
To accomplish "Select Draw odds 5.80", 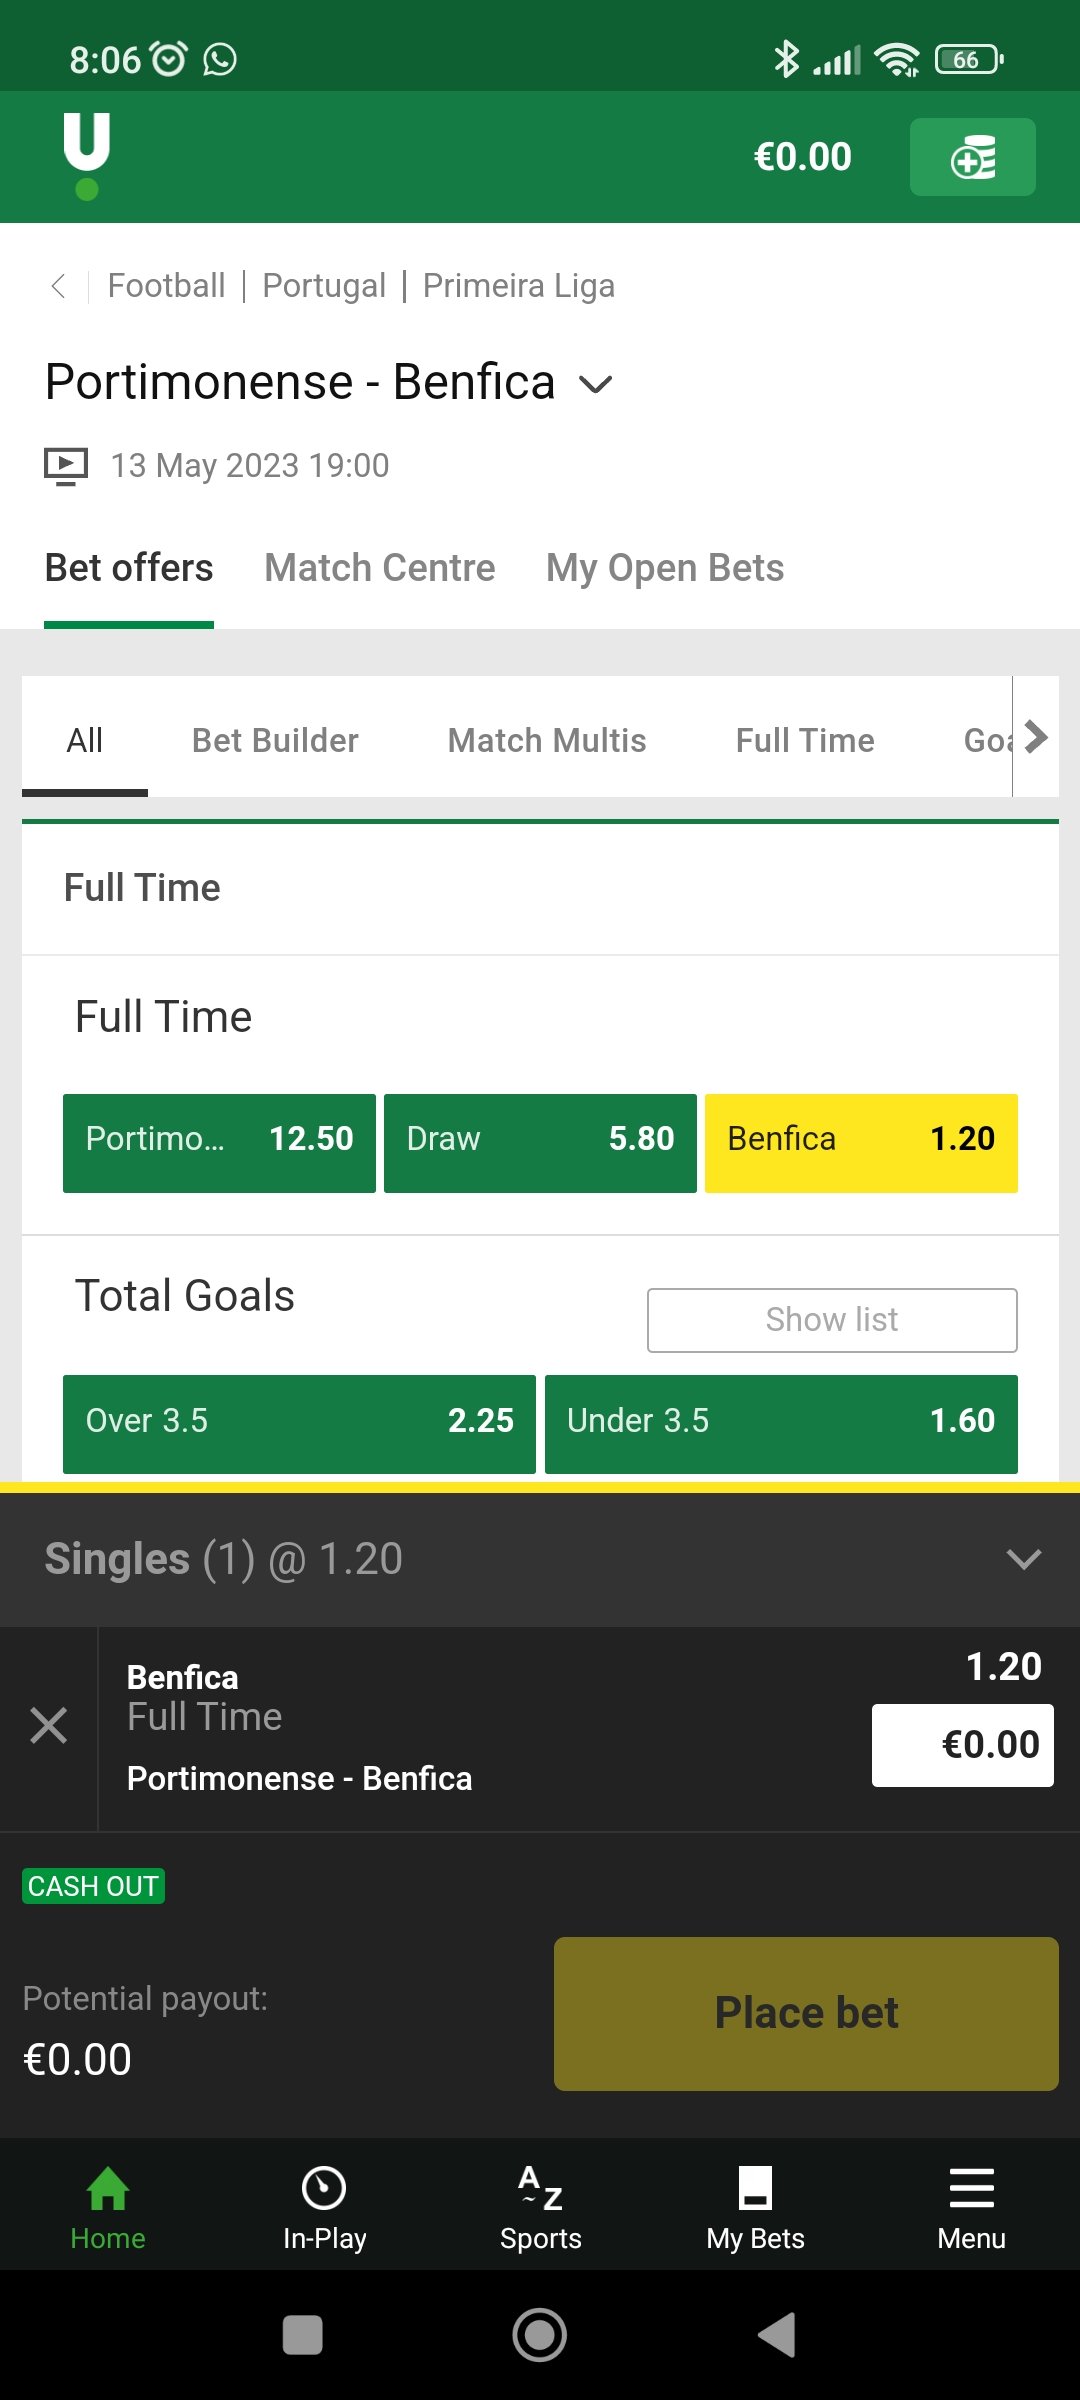I will [540, 1143].
